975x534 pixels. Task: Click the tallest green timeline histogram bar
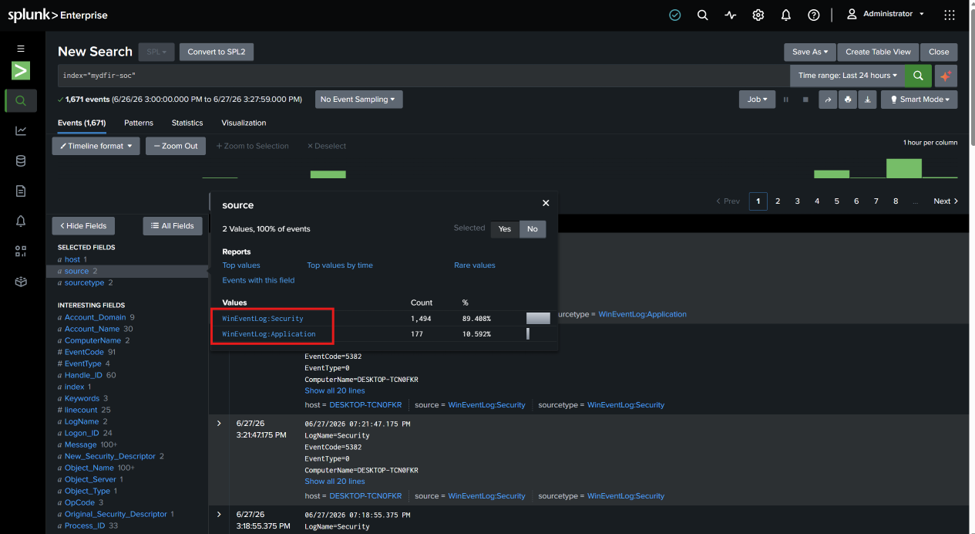(903, 168)
